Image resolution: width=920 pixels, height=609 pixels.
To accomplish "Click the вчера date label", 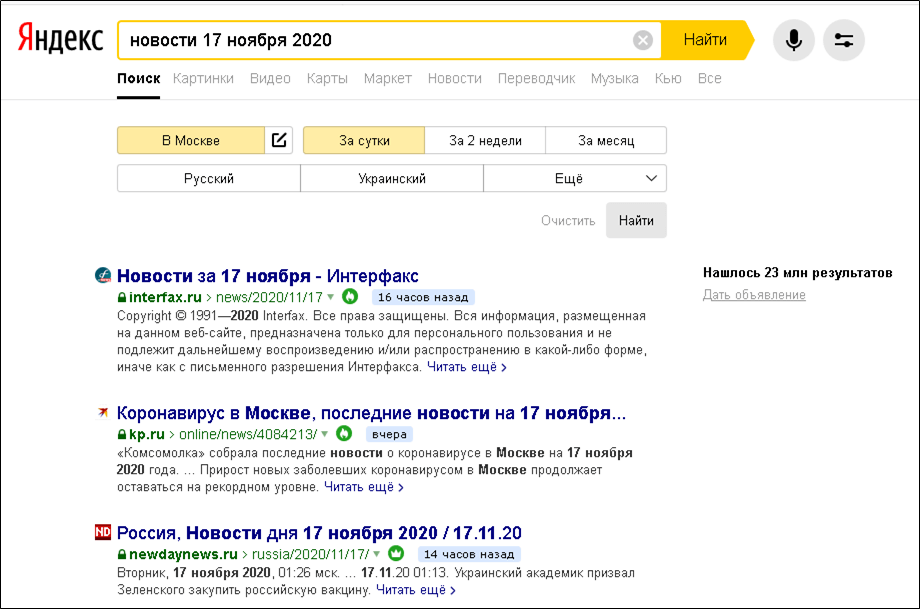I will [x=390, y=435].
